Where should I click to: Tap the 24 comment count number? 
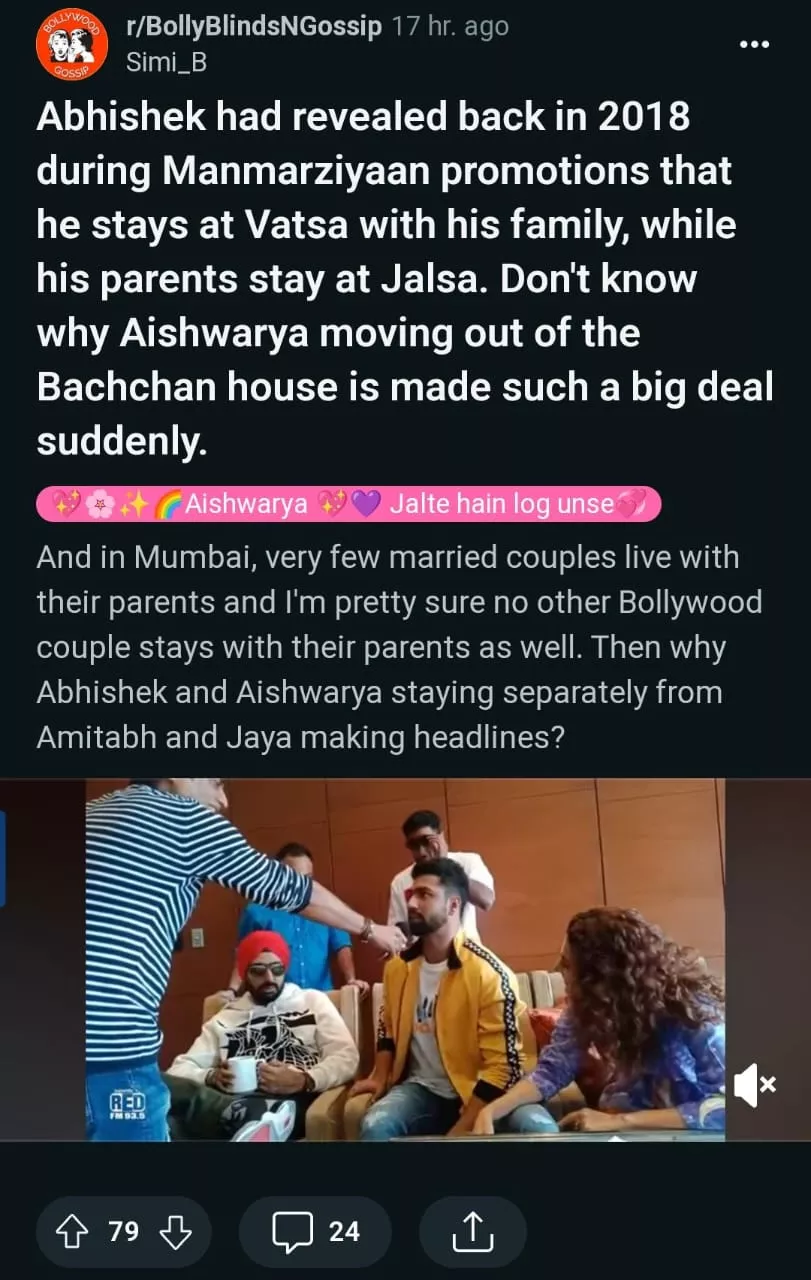[x=344, y=1231]
